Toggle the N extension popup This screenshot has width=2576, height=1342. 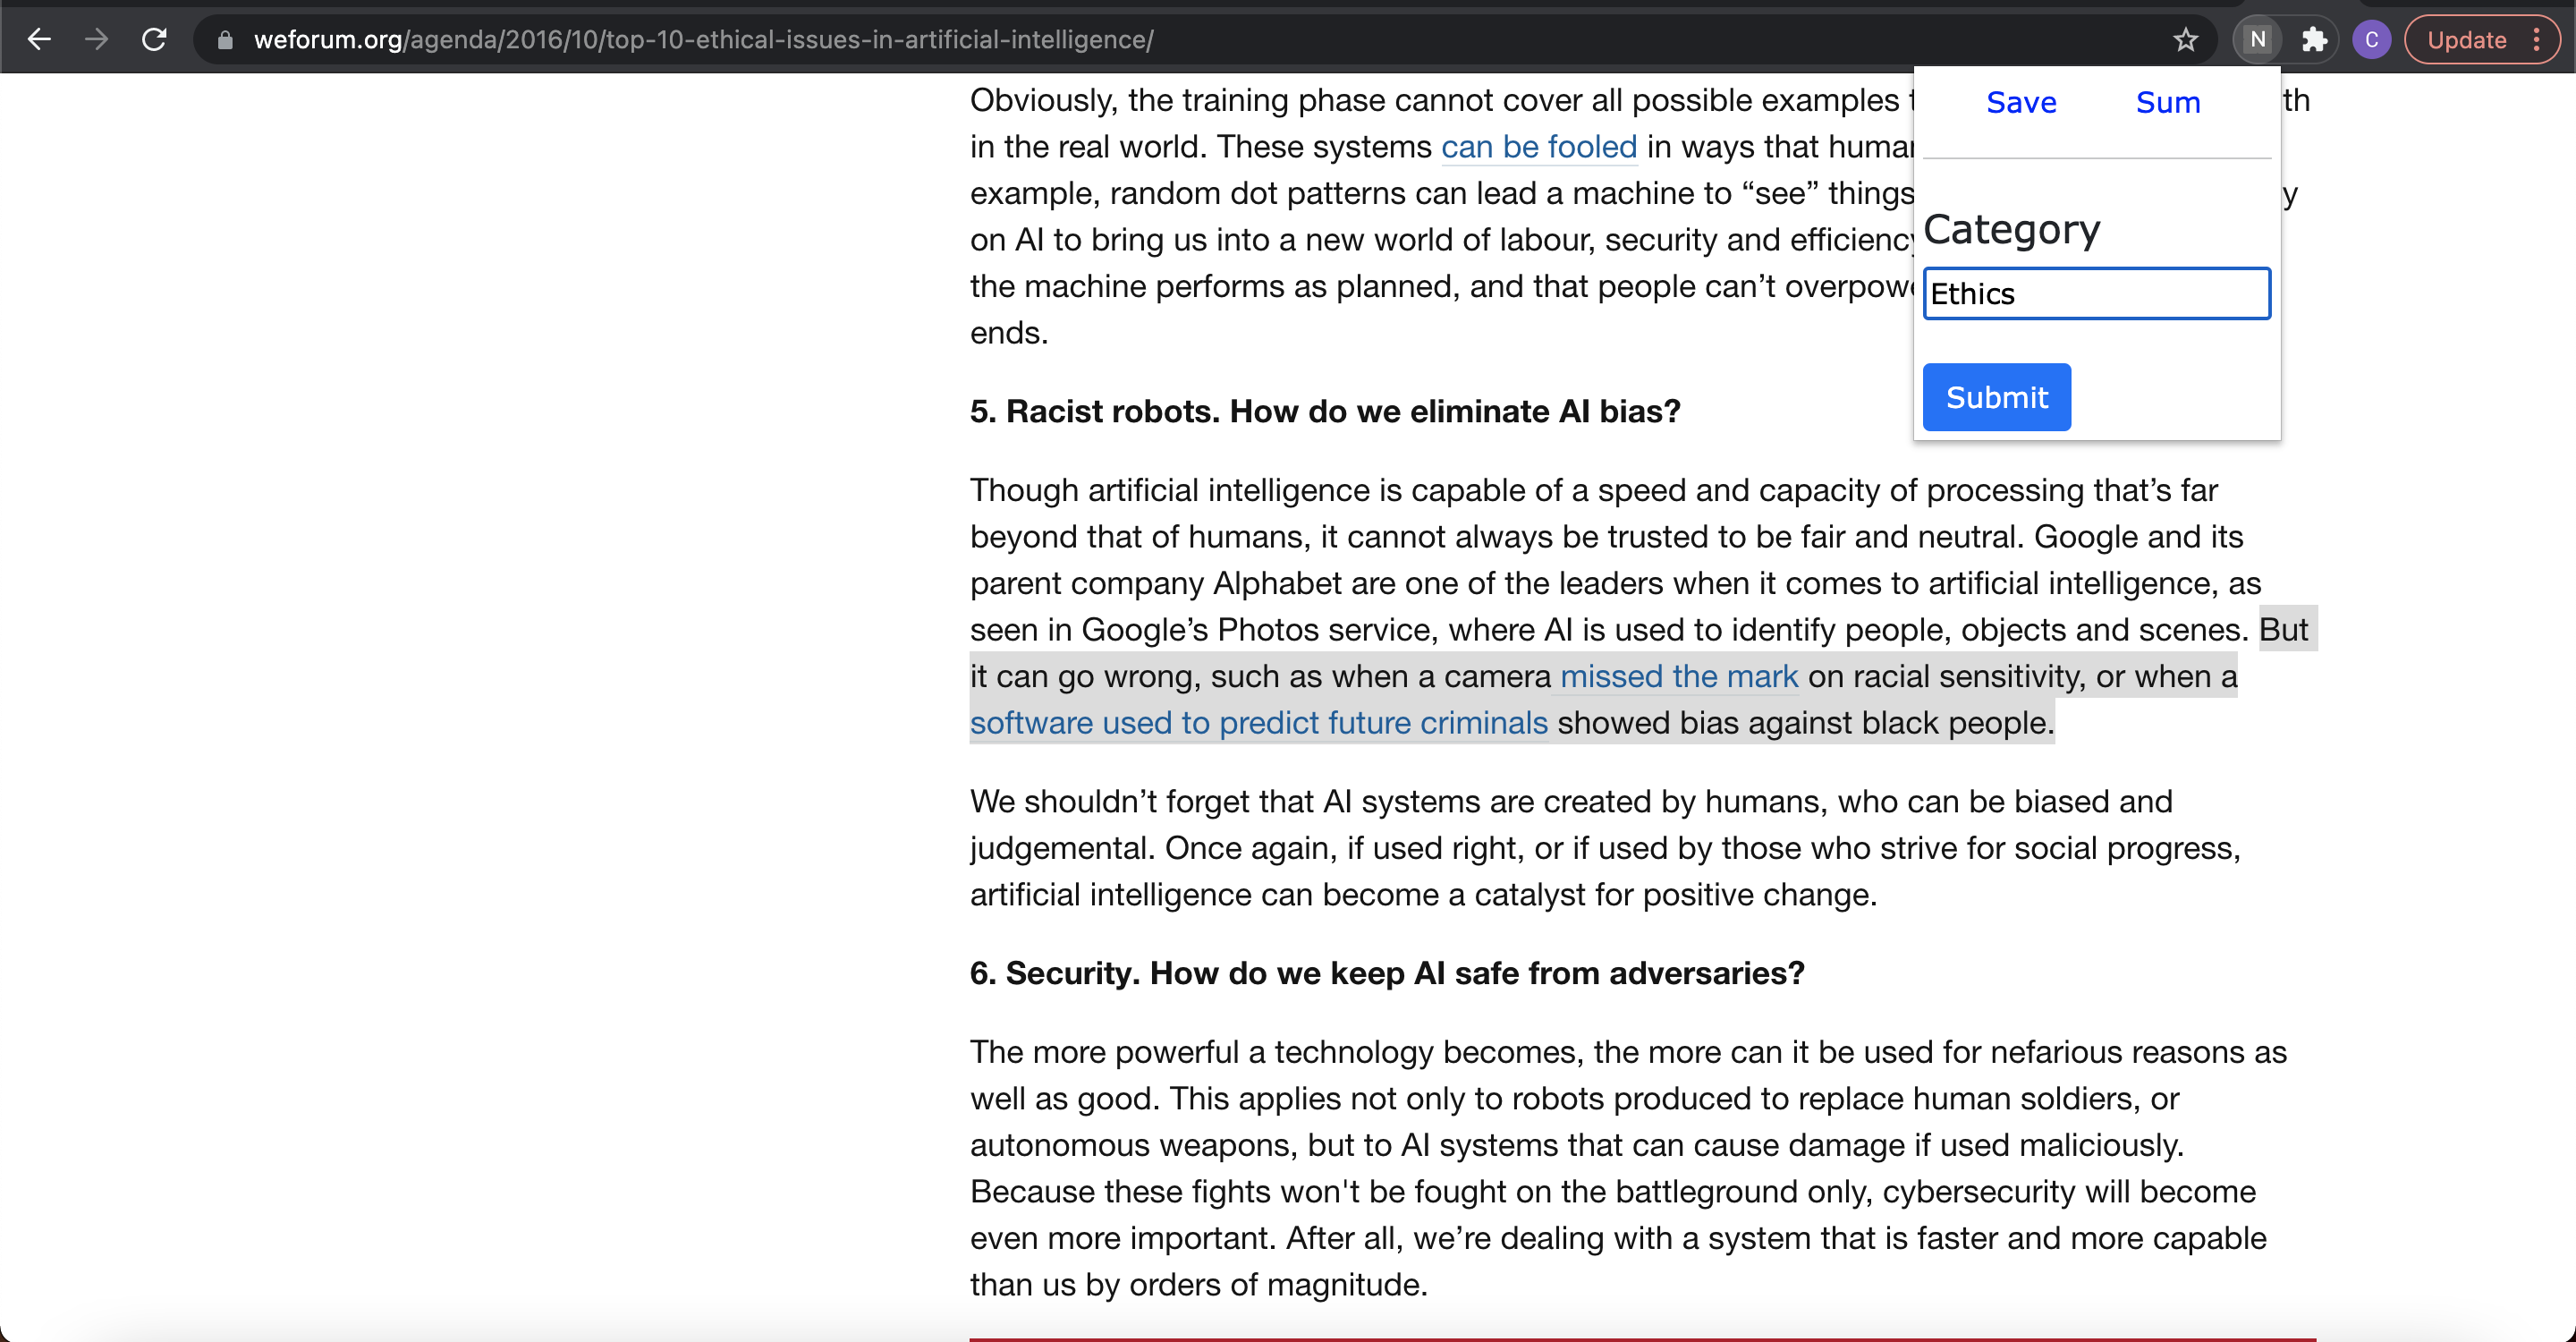pyautogui.click(x=2257, y=40)
